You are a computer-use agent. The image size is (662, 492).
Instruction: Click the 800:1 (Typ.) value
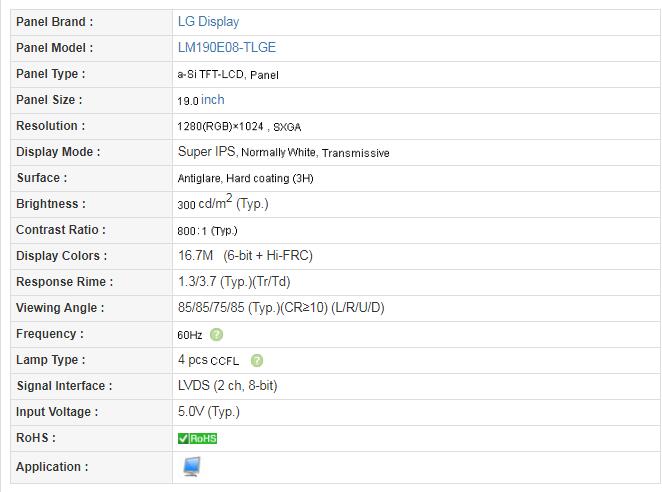click(x=207, y=231)
